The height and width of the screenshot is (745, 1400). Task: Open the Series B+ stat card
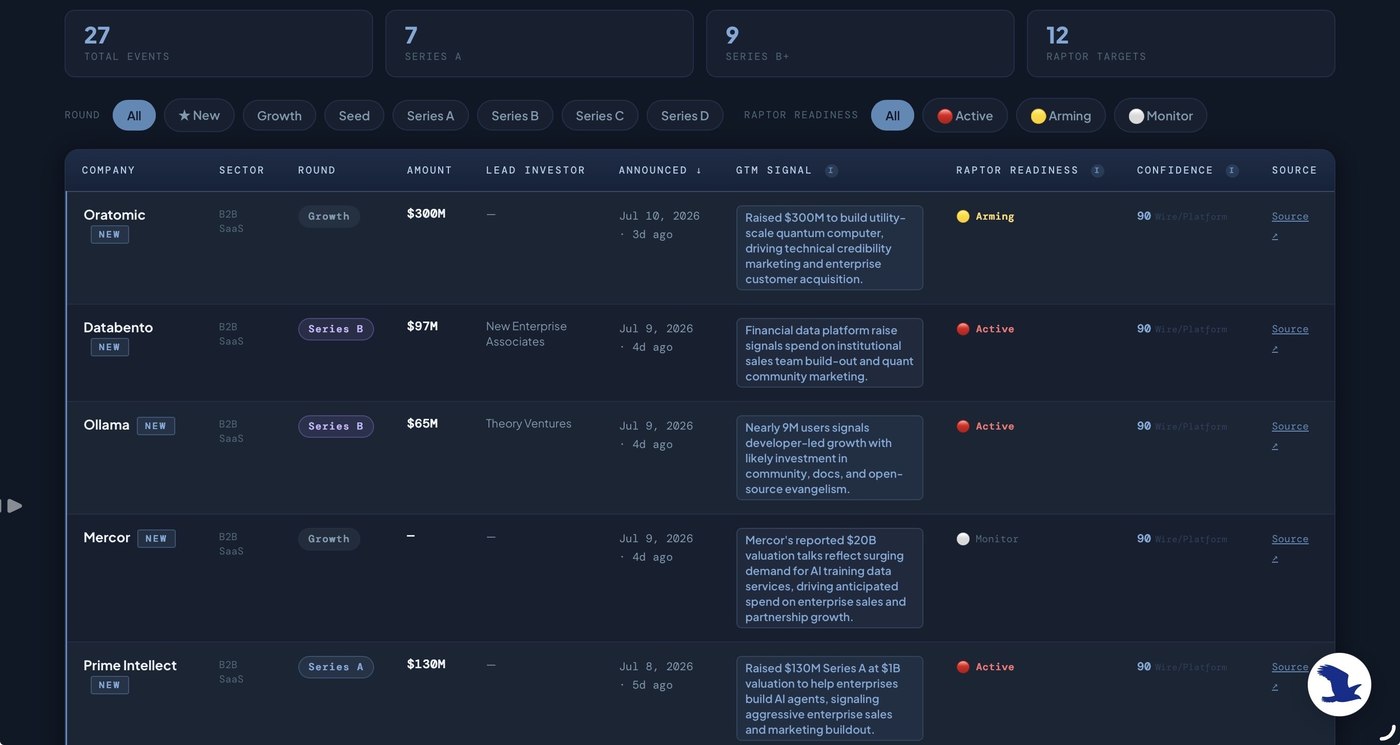click(x=860, y=44)
